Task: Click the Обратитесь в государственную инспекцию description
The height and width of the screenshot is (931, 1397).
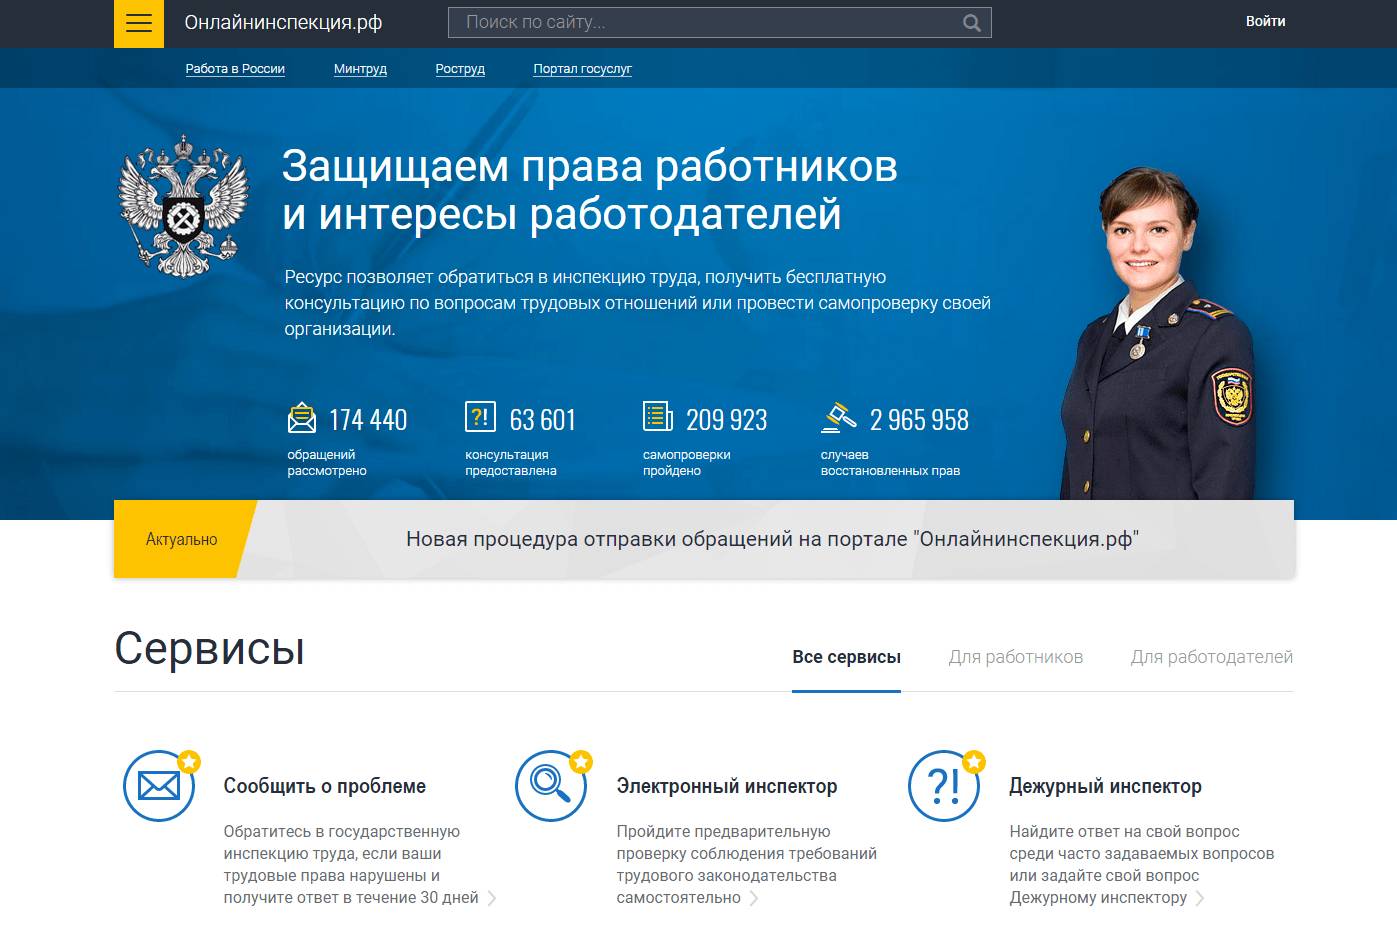Action: tap(351, 864)
